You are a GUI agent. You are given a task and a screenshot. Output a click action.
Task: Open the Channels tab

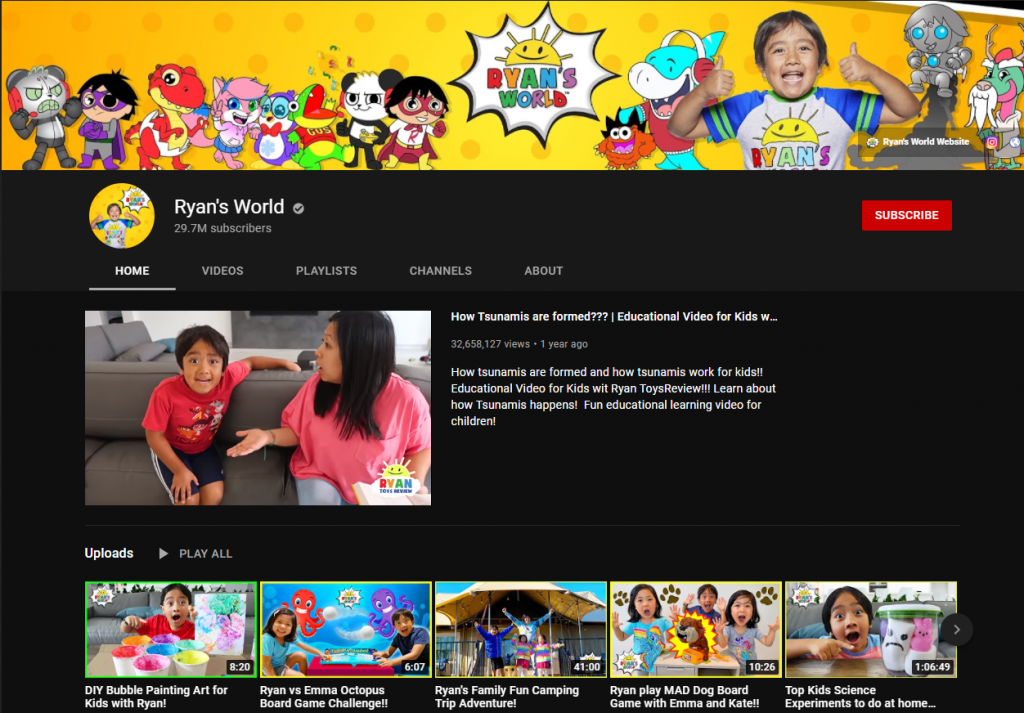click(441, 271)
